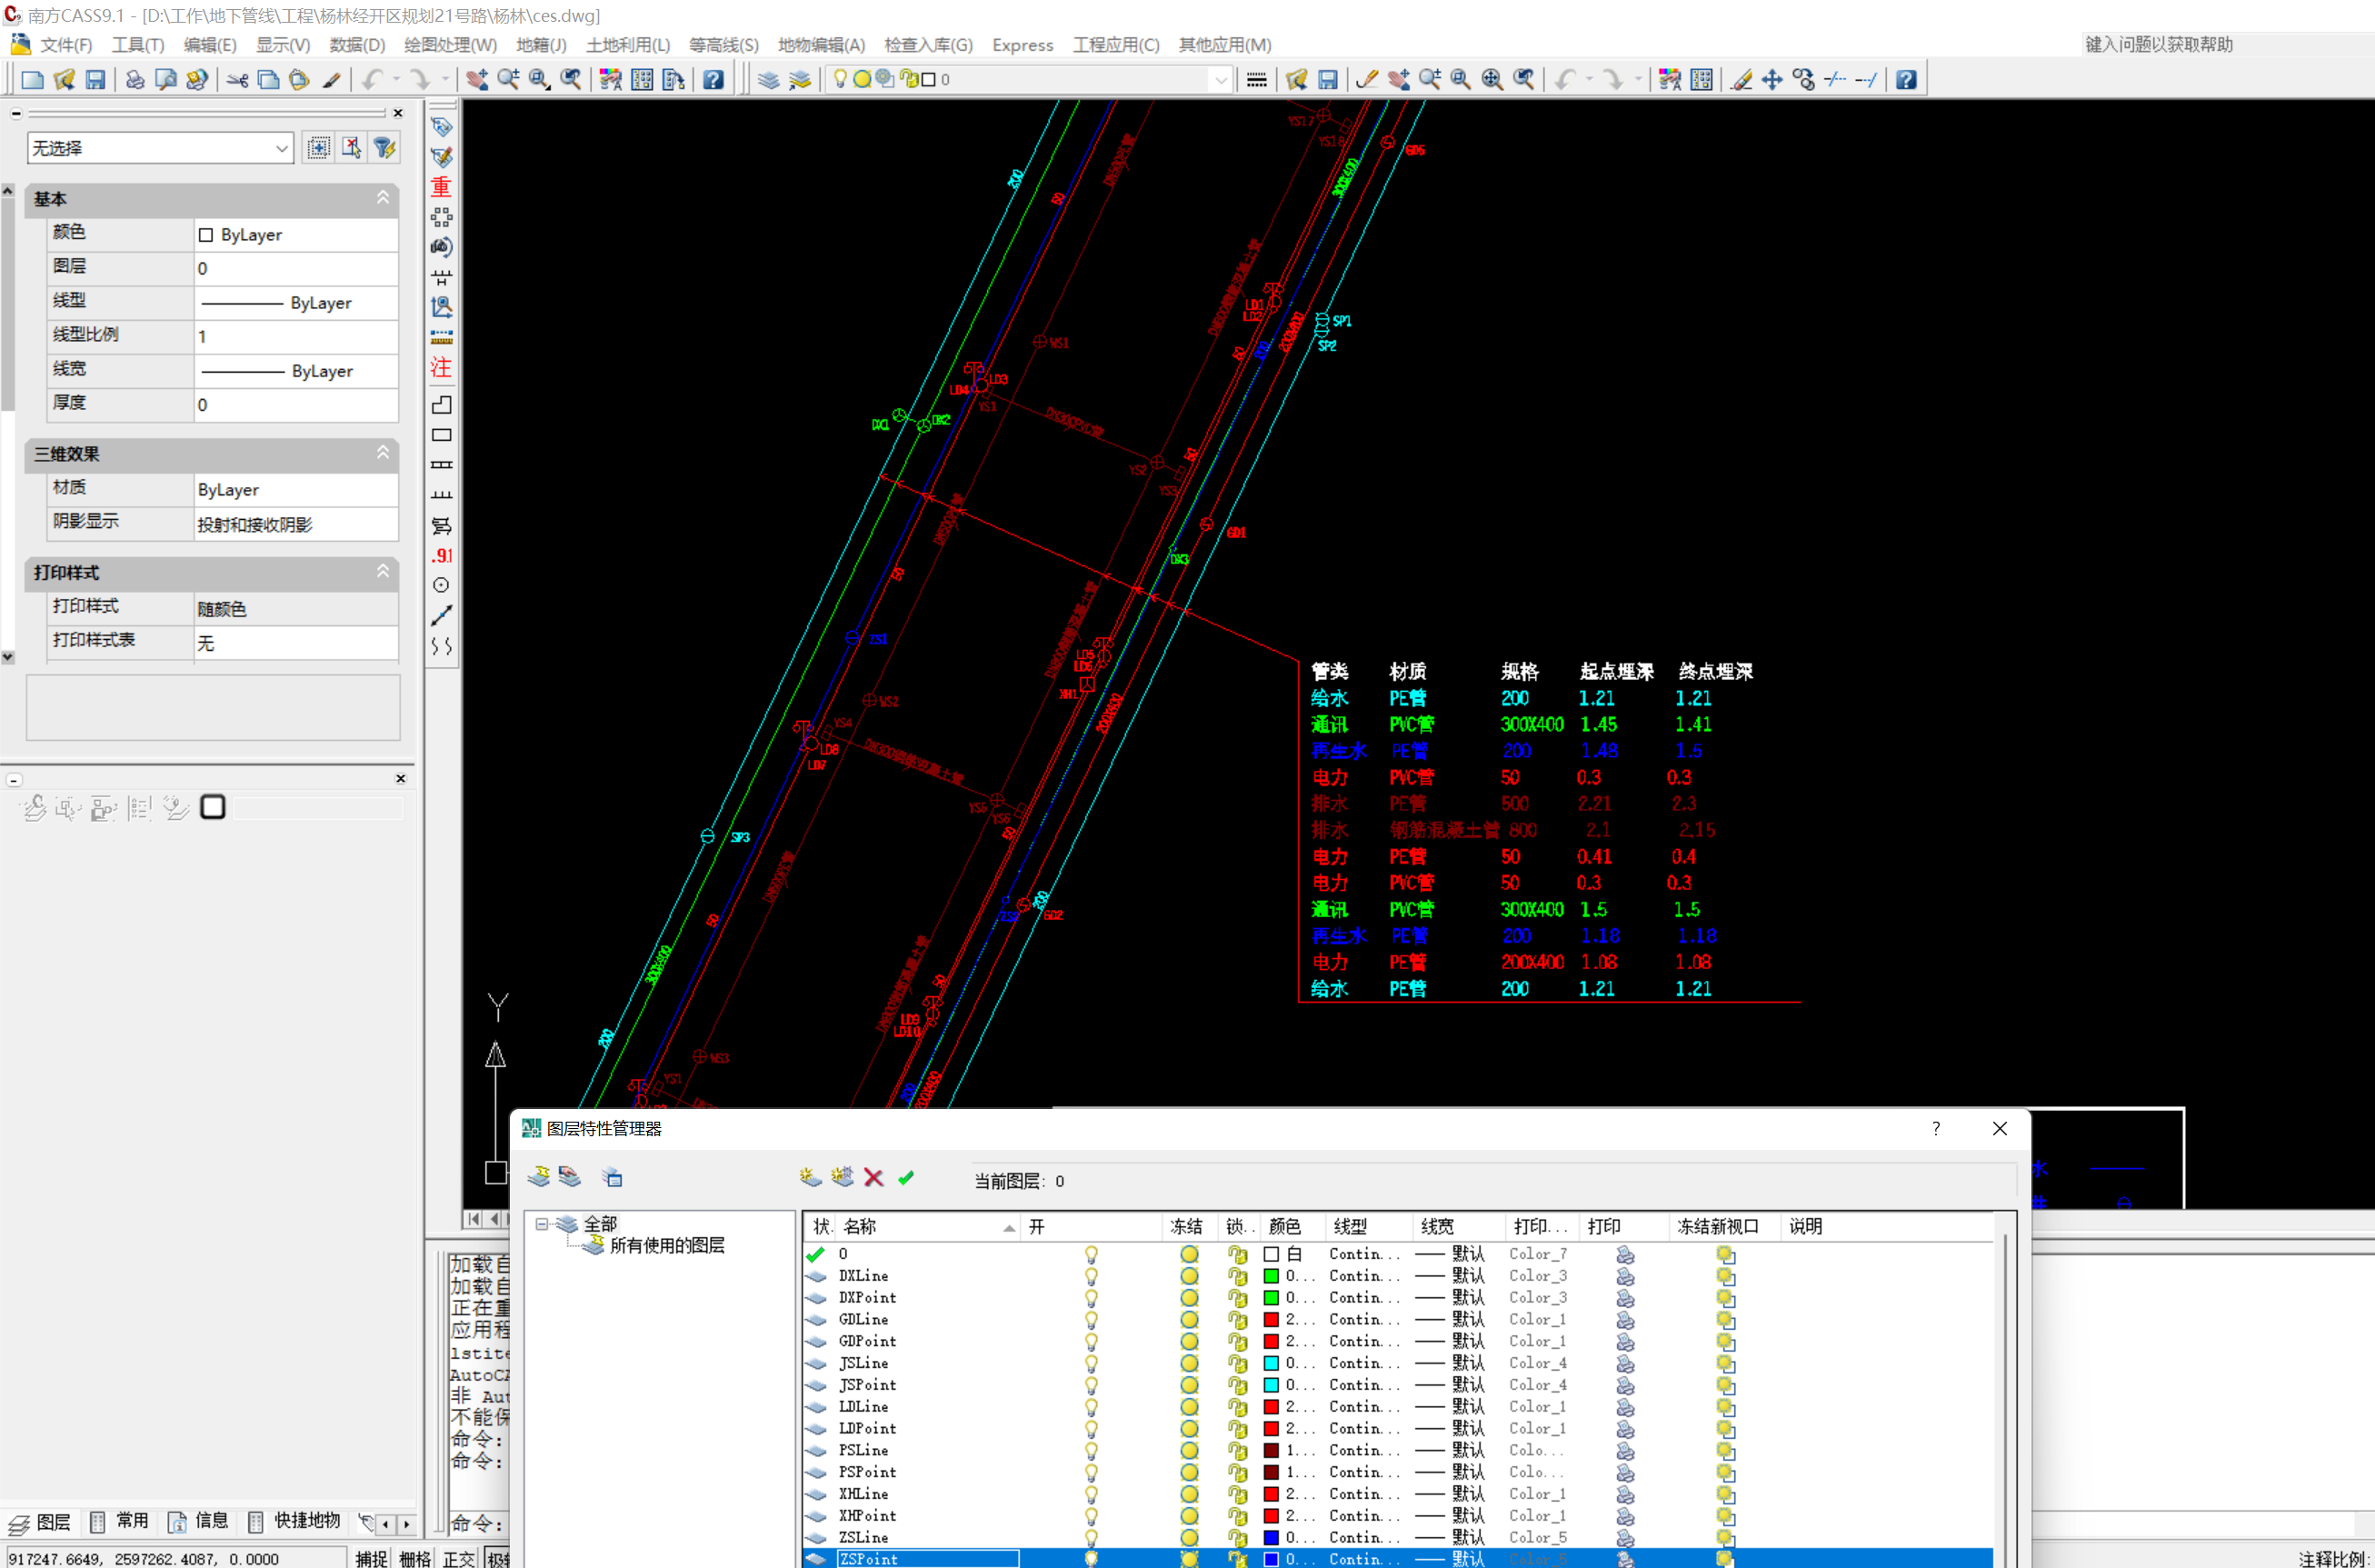Viewport: 2375px width, 1568px height.
Task: Click the Print icon in left toolbar
Action: click(135, 80)
